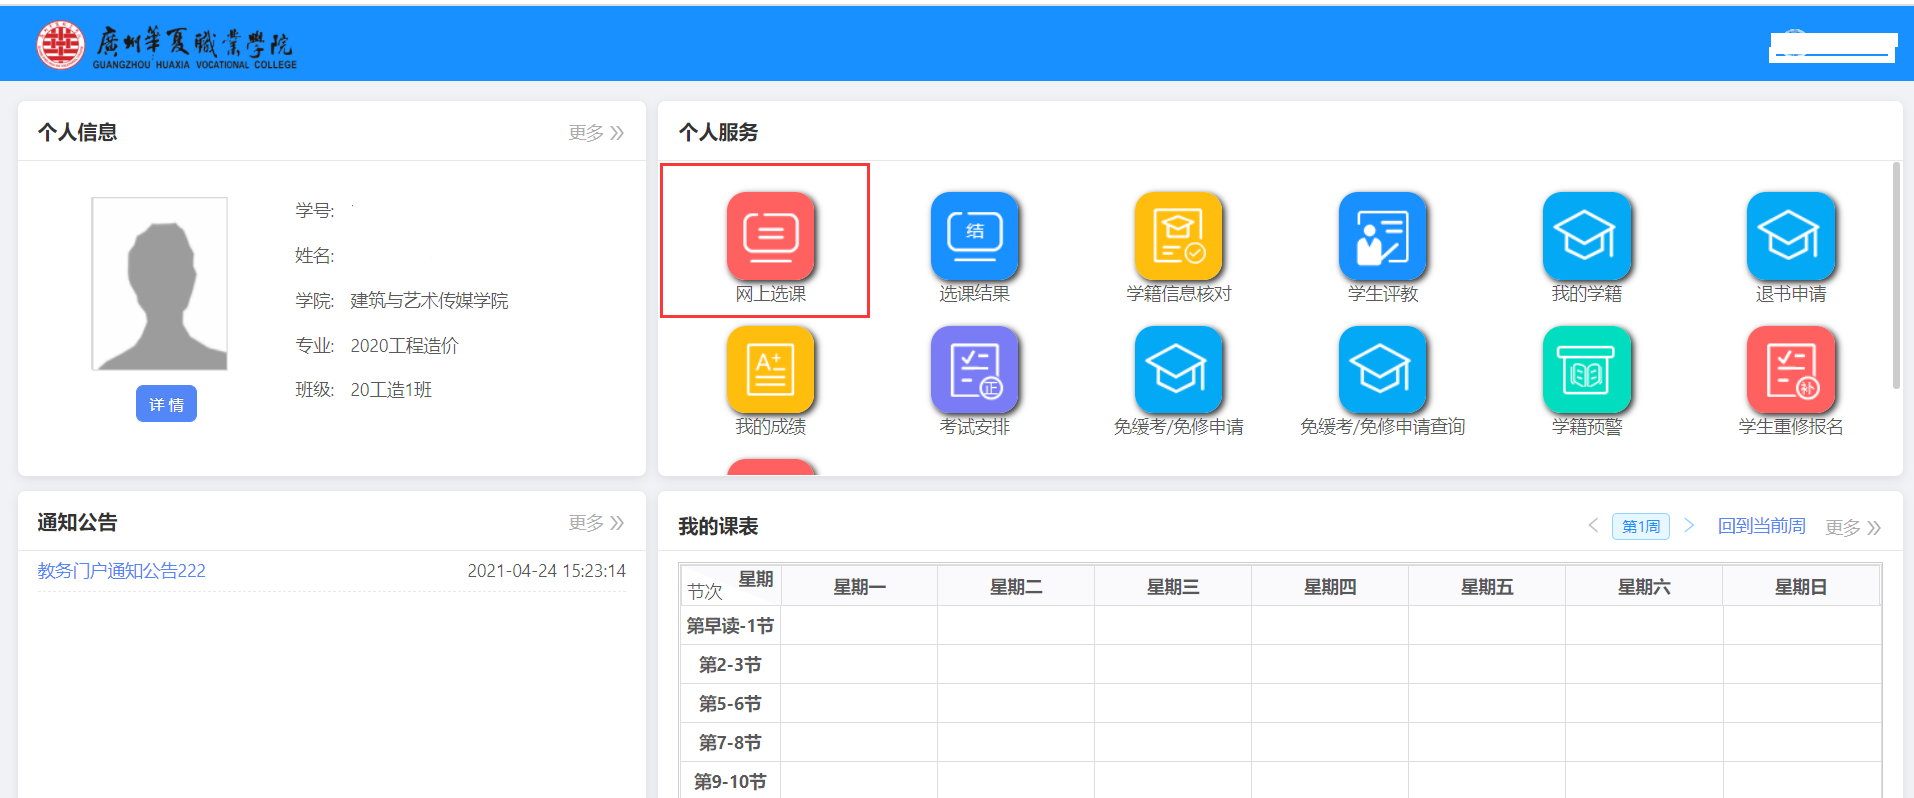Click the 回到当前周 link

click(x=1761, y=526)
